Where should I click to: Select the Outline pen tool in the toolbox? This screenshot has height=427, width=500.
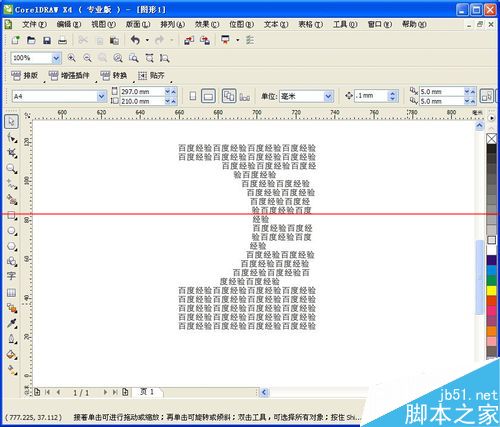point(12,339)
